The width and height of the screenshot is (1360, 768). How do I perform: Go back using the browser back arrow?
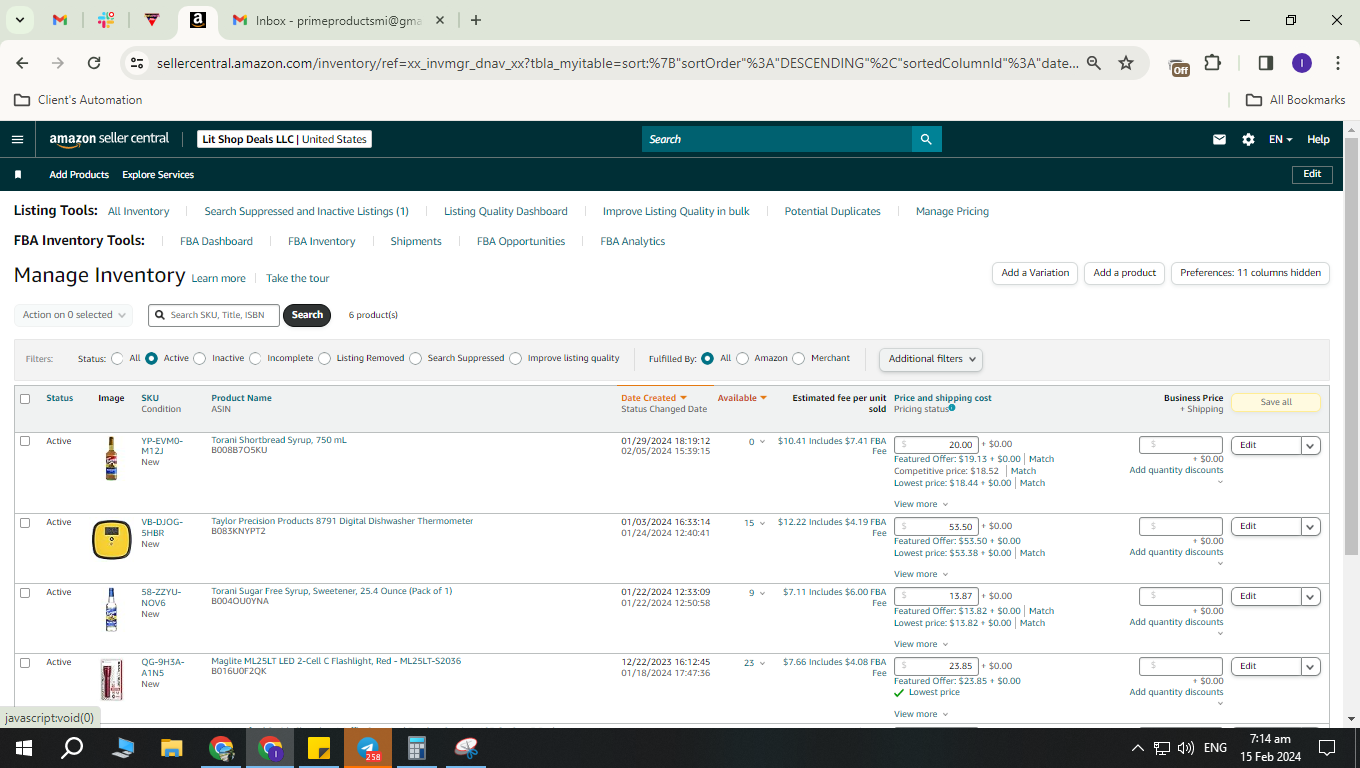(x=22, y=63)
